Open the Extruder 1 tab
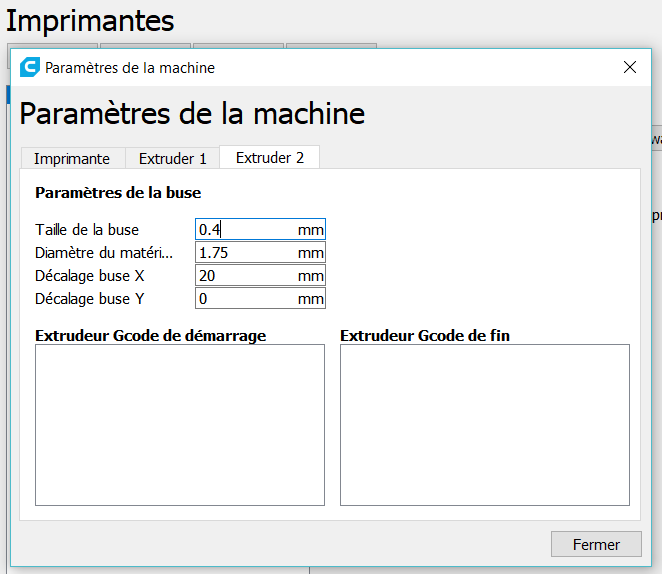The image size is (662, 574). point(172,158)
